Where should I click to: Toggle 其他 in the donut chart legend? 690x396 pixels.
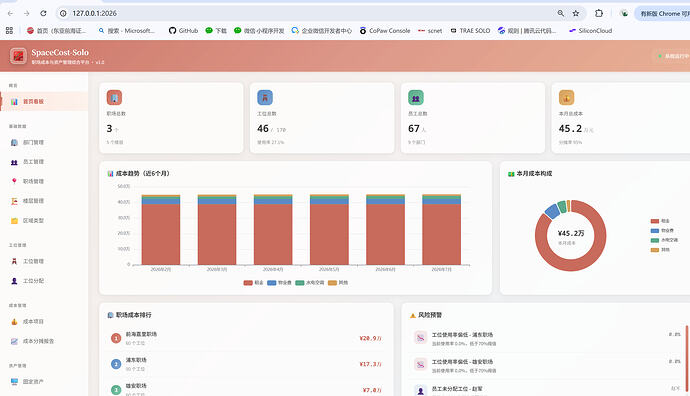point(660,250)
